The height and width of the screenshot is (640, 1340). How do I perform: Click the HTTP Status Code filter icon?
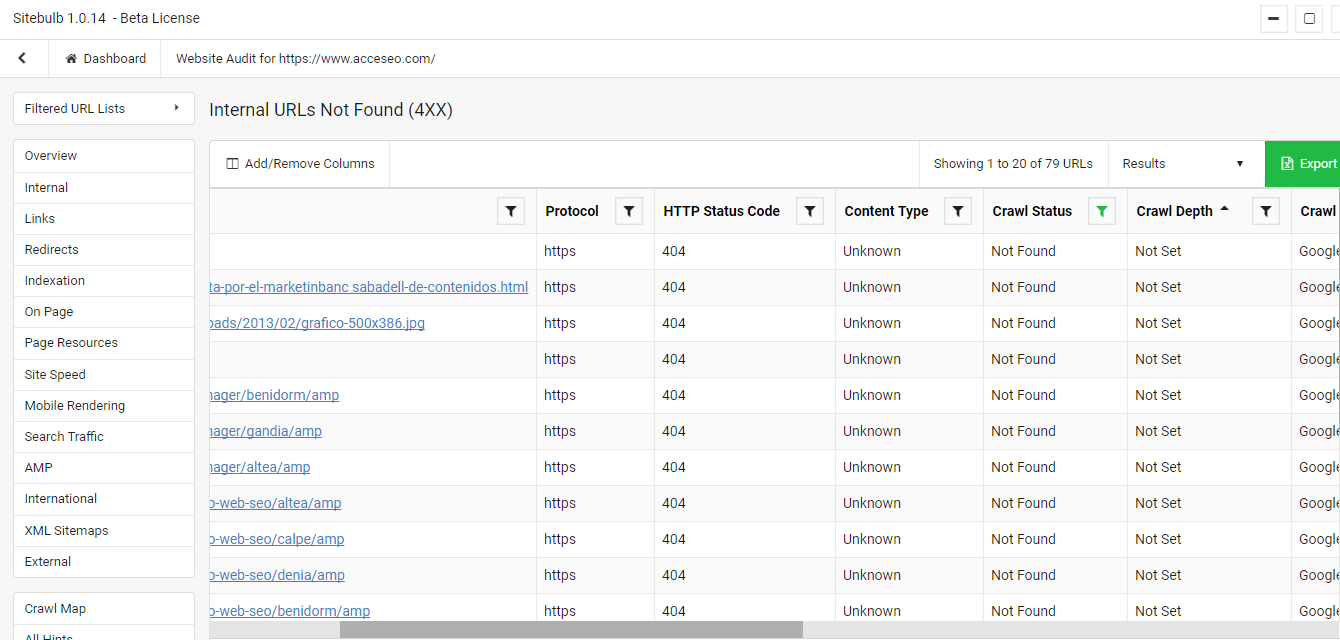tap(810, 211)
